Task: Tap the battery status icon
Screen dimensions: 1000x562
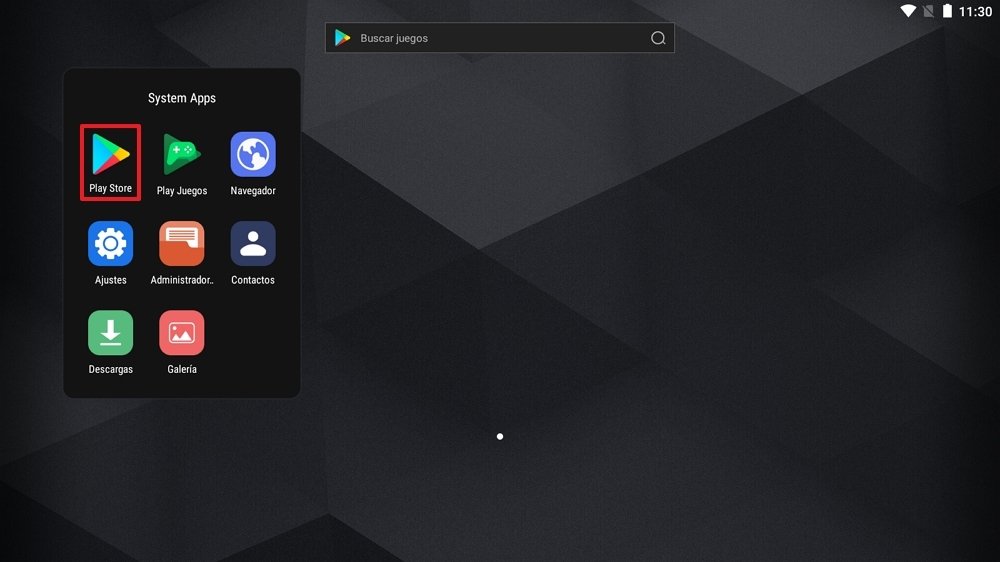Action: pyautogui.click(x=948, y=11)
